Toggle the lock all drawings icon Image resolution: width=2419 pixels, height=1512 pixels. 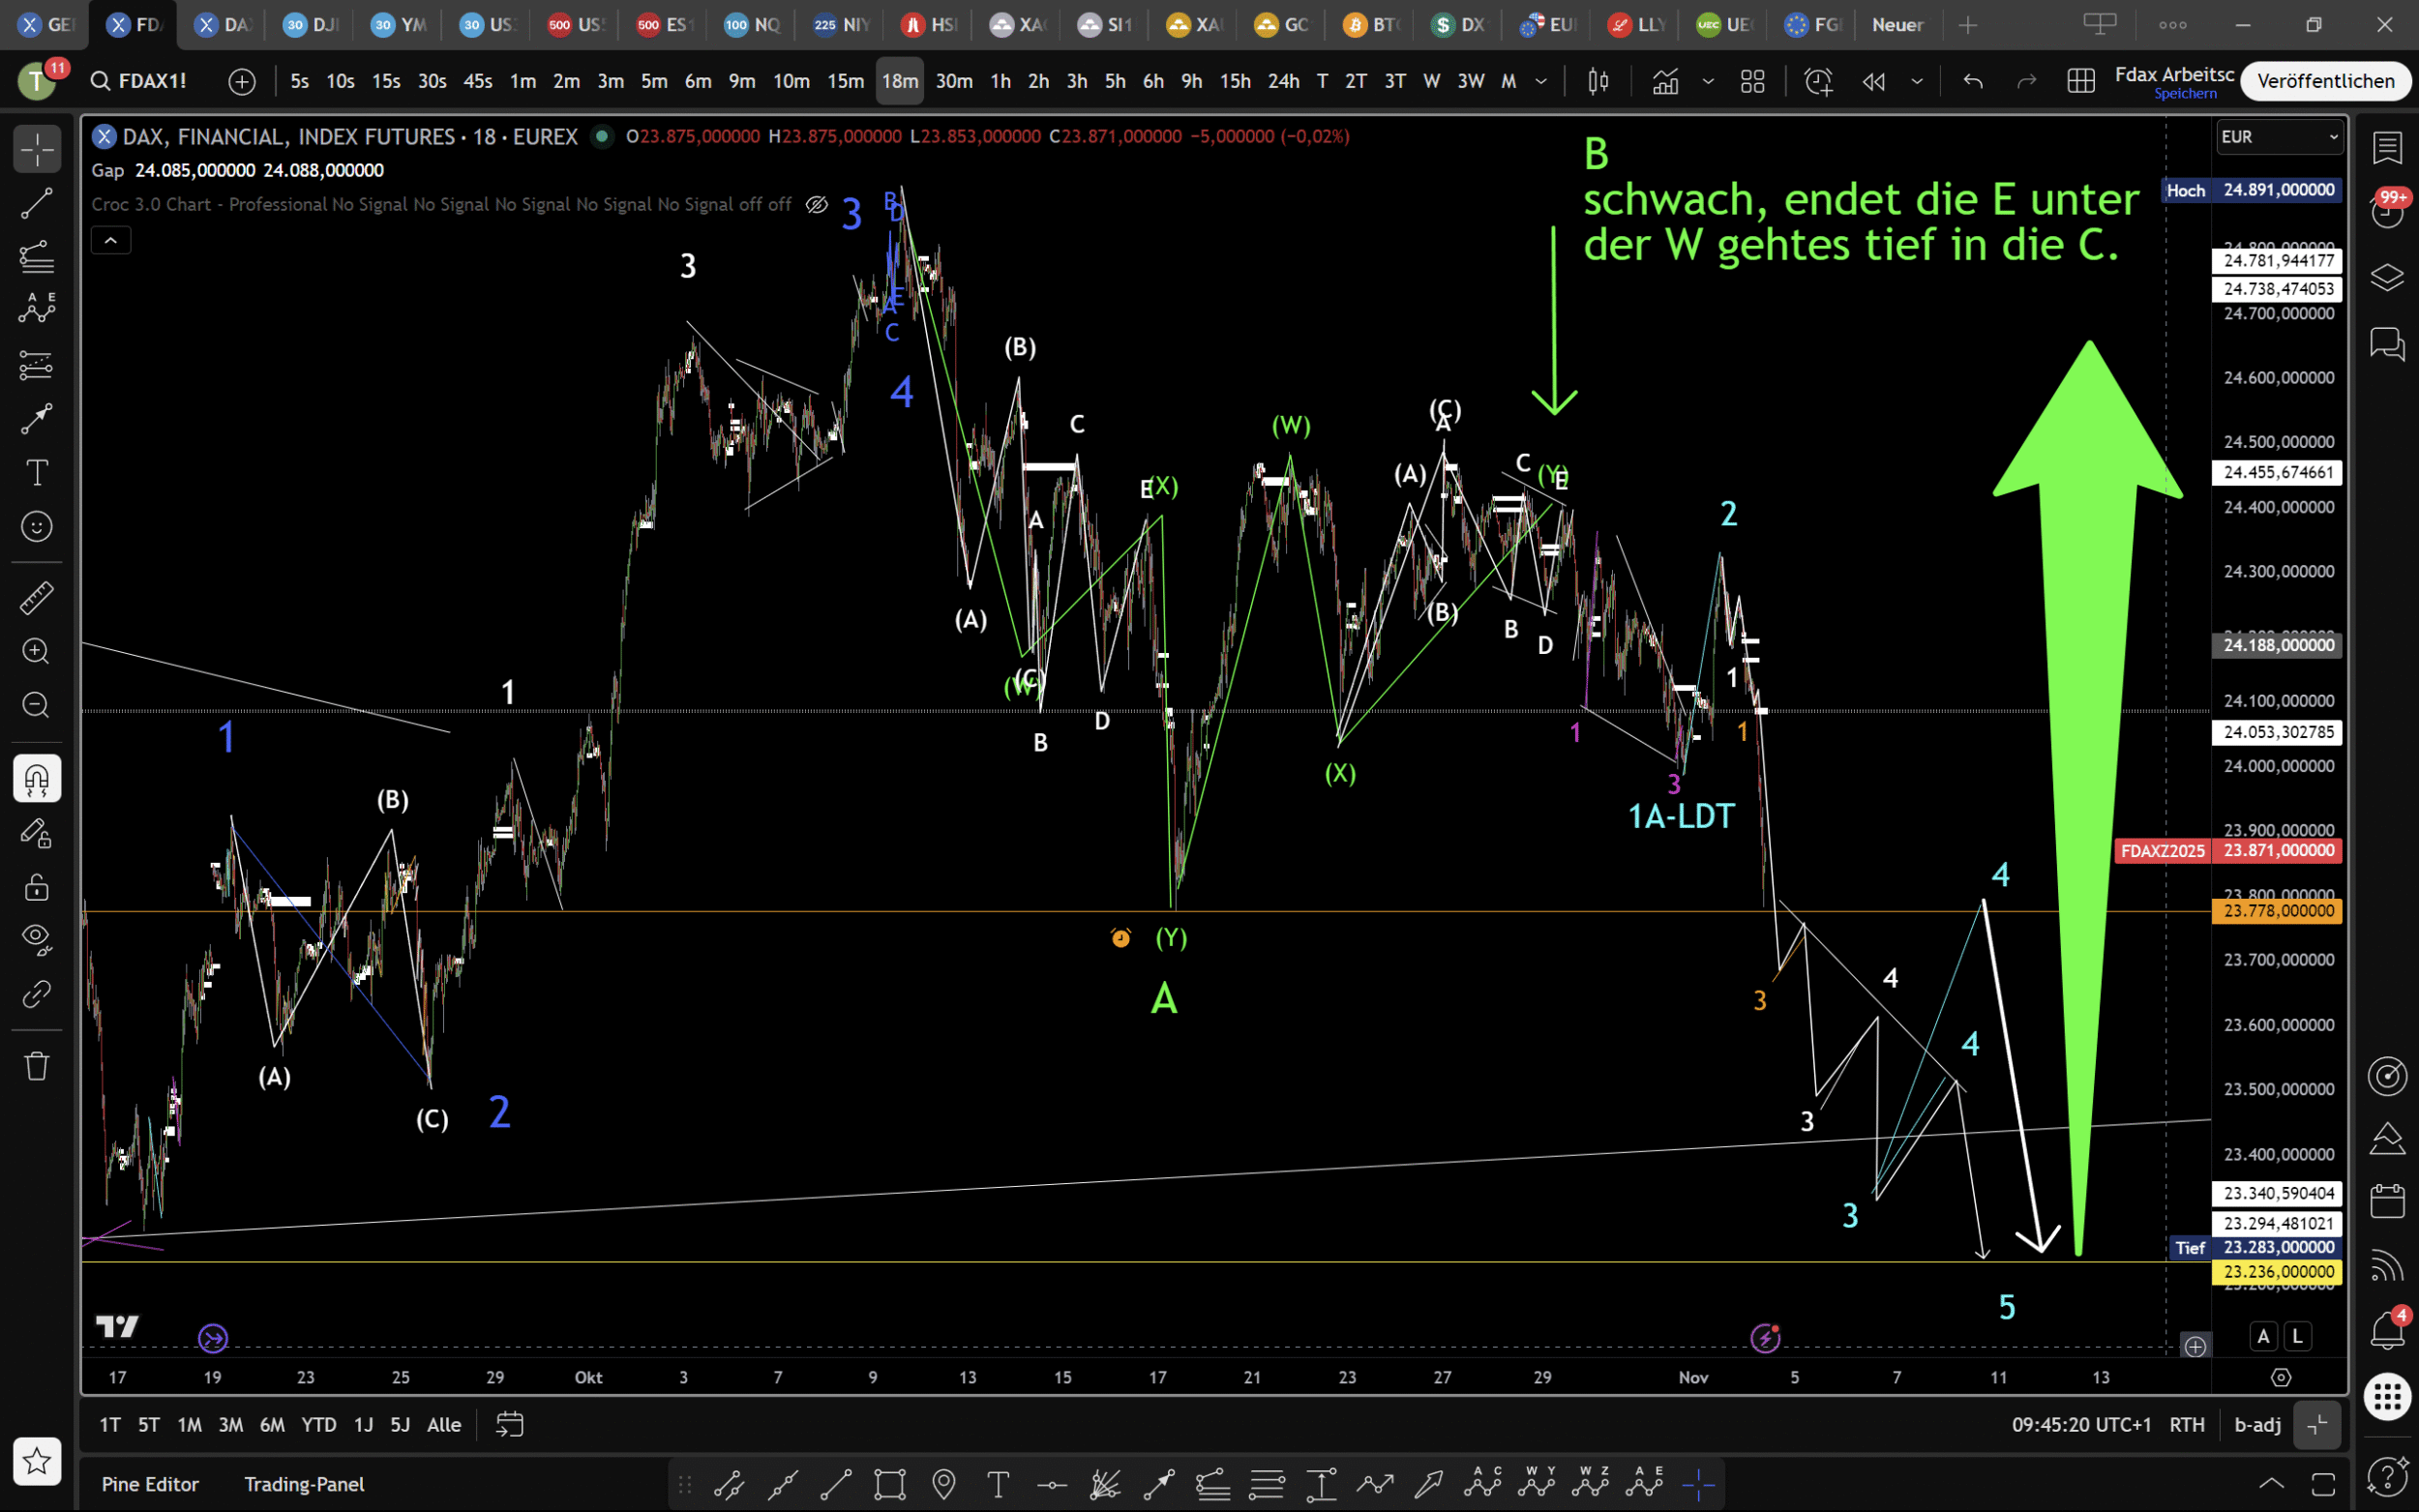point(37,887)
